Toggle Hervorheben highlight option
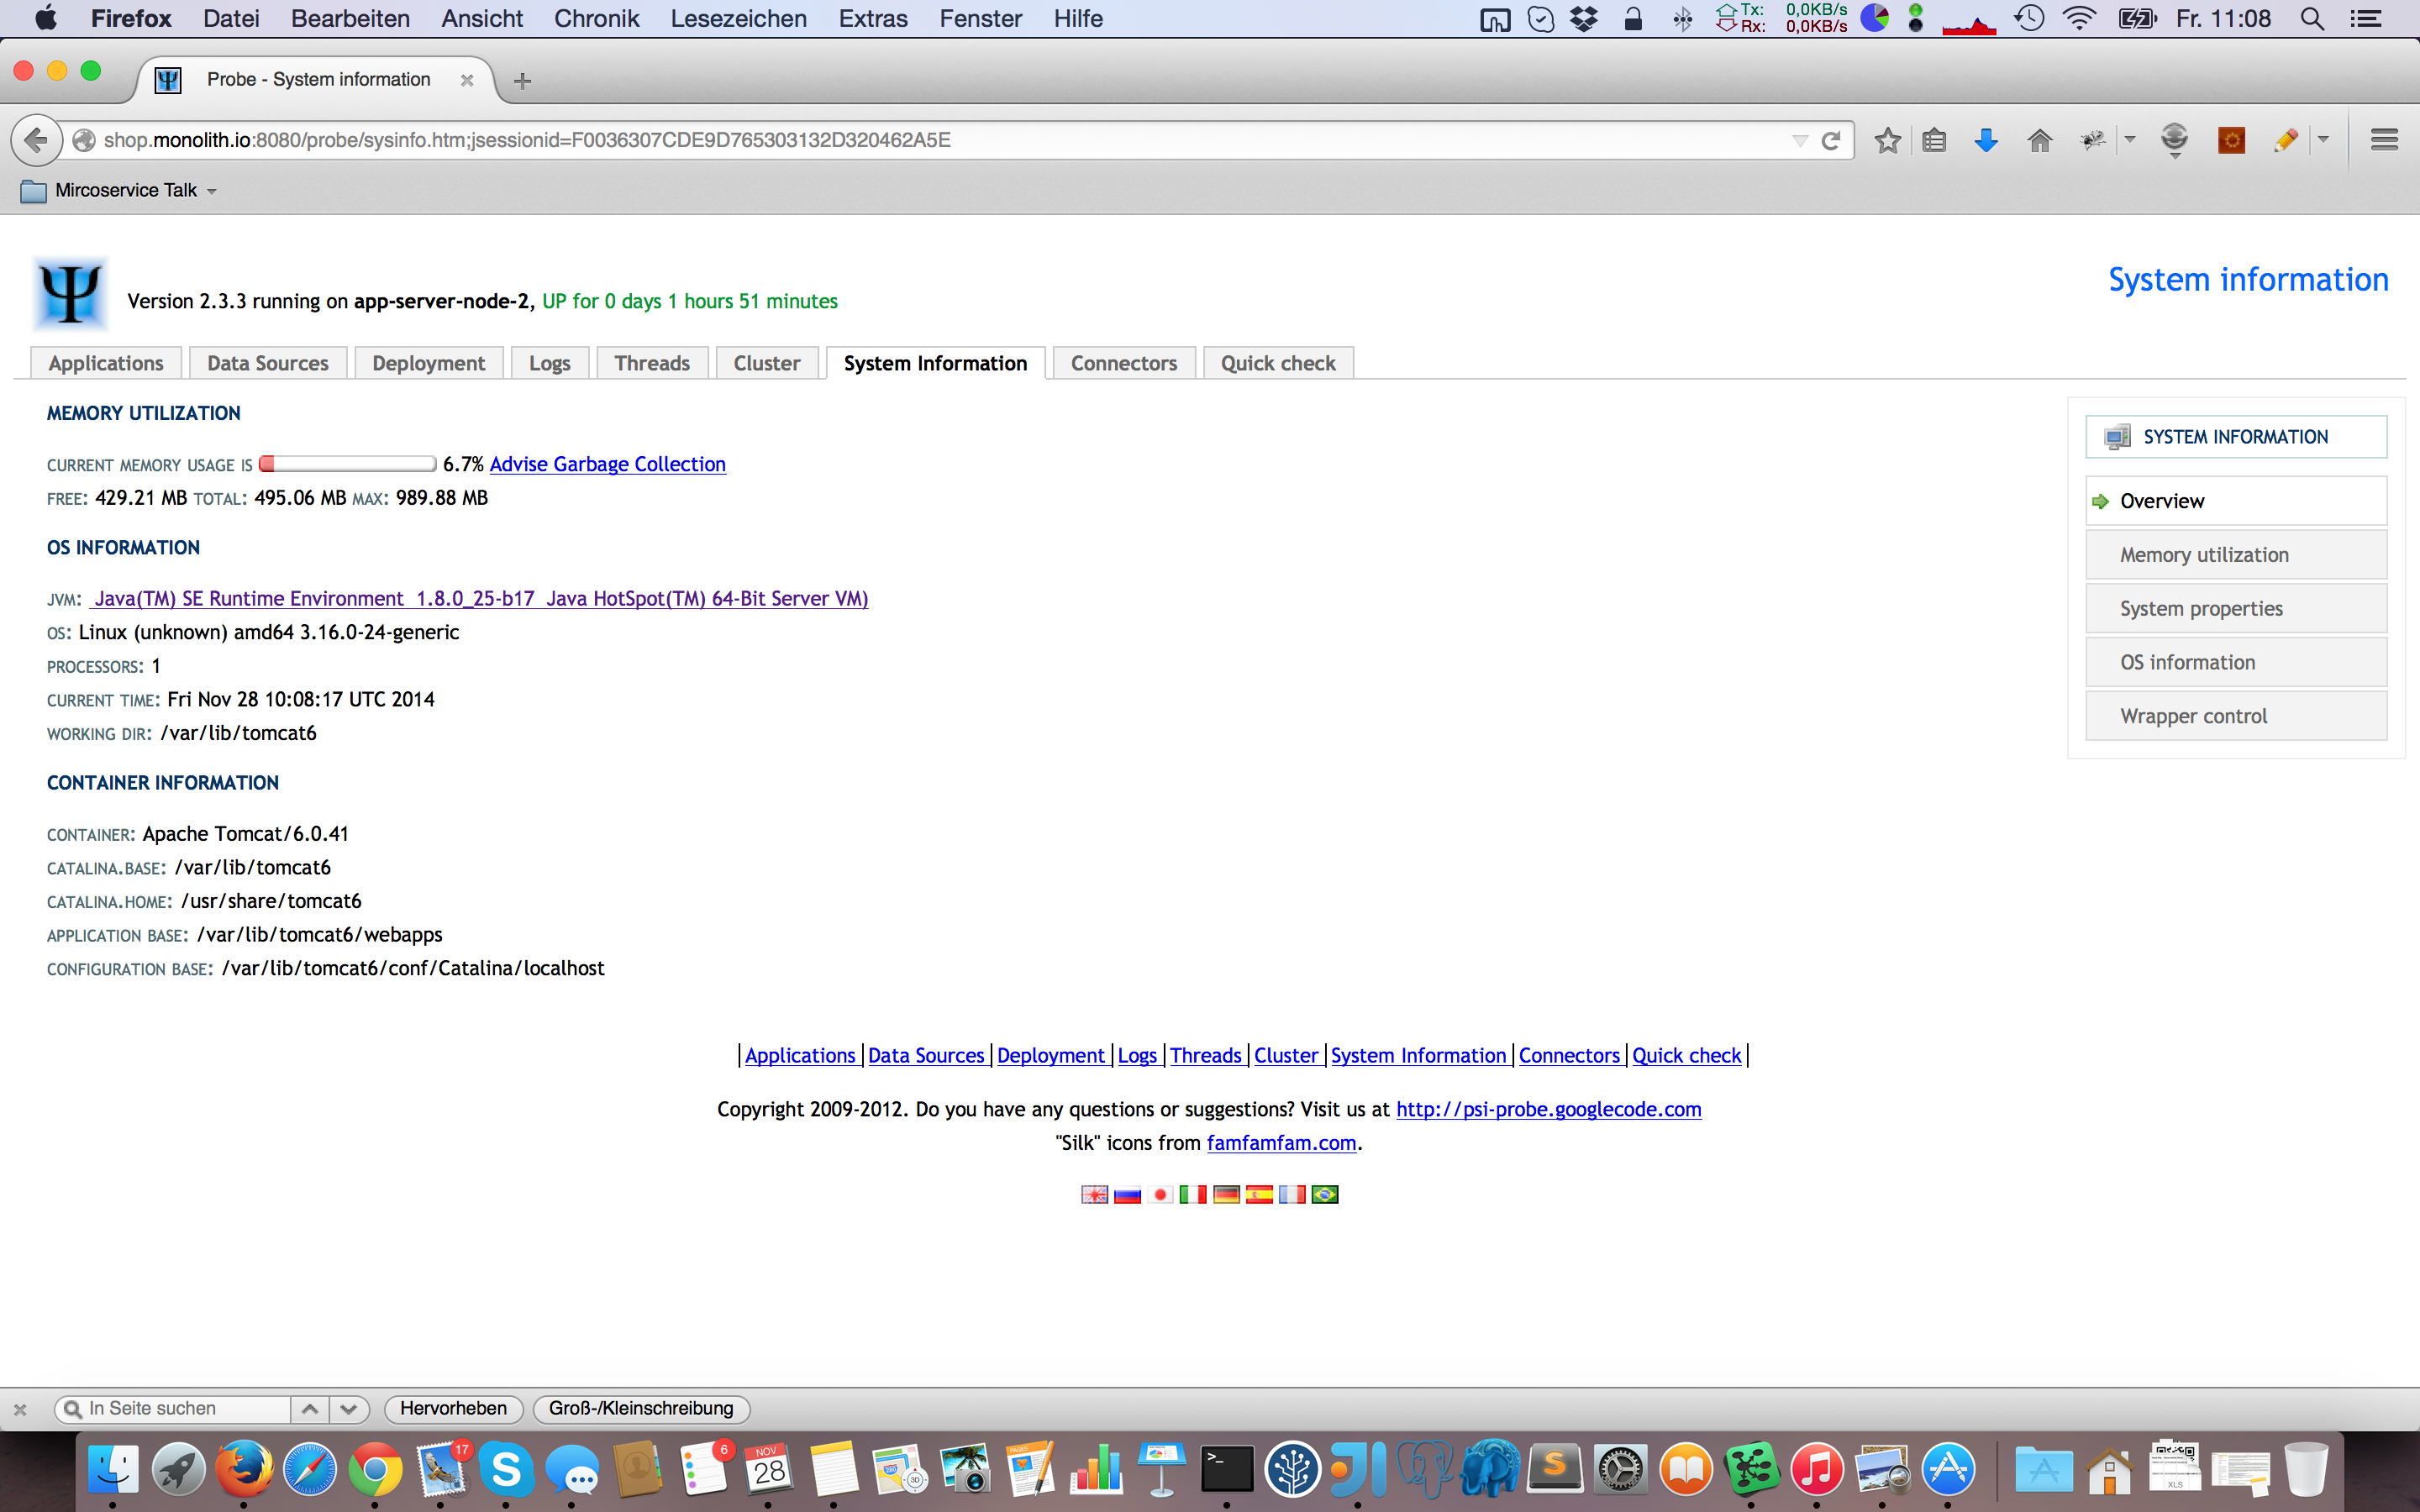The image size is (2420, 1512). coord(453,1408)
